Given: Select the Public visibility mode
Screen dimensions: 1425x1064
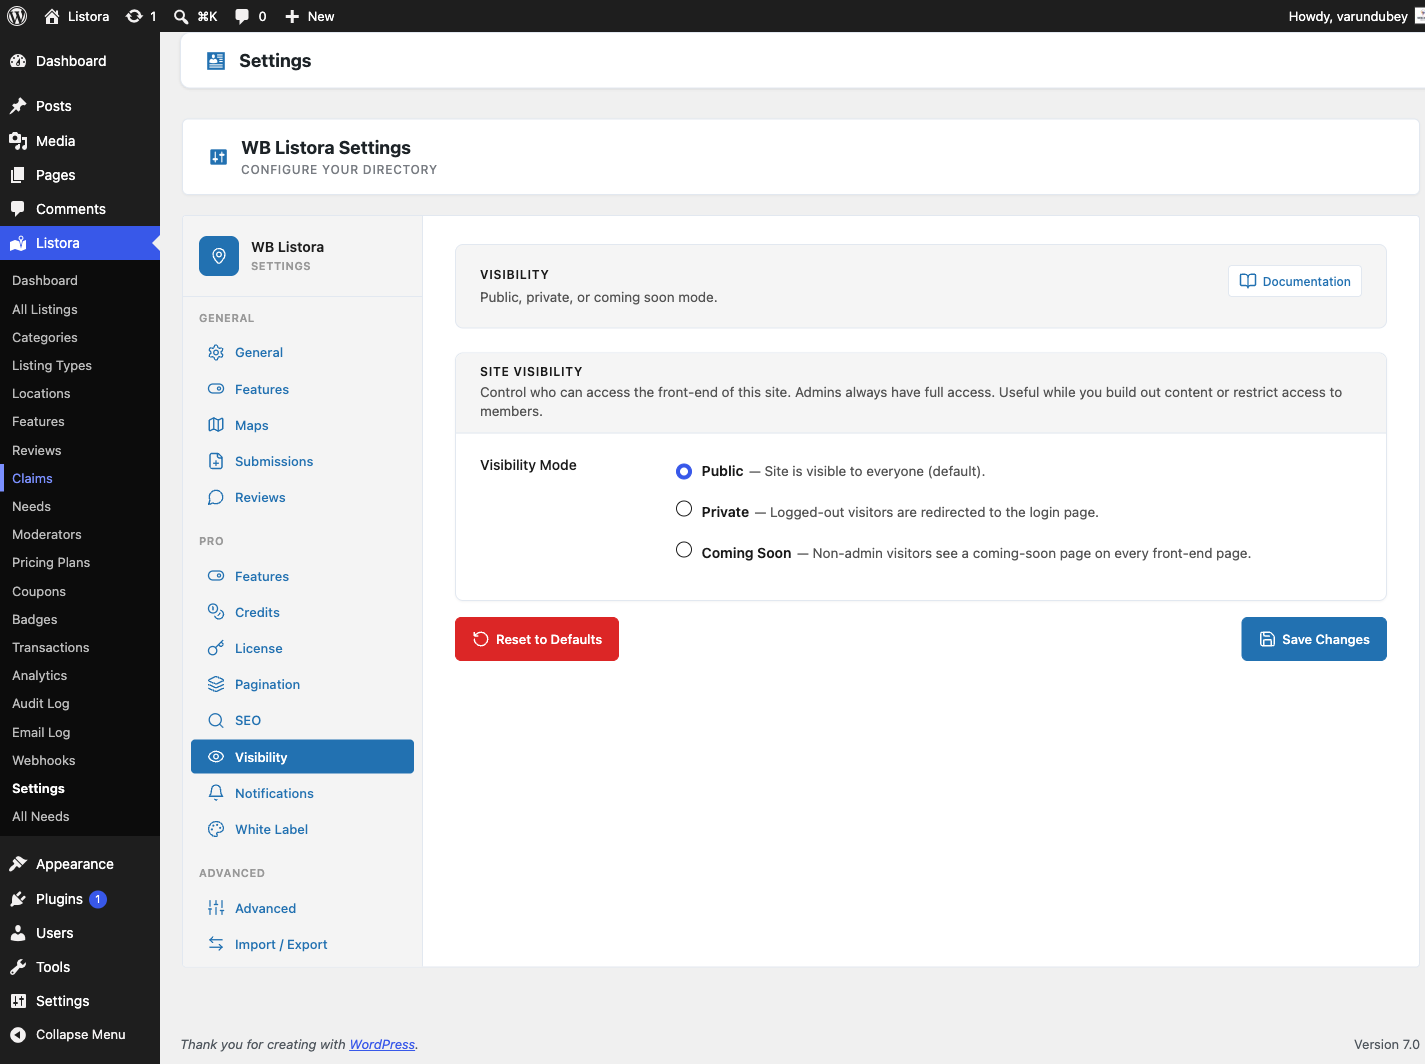Looking at the screenshot, I should click(684, 471).
